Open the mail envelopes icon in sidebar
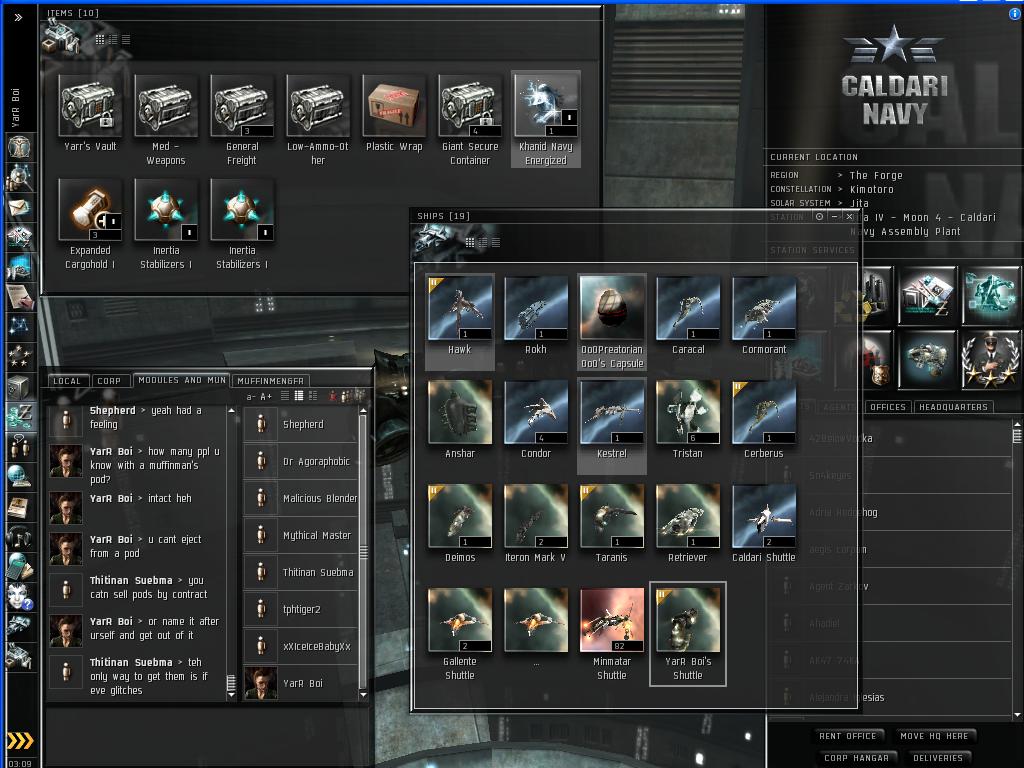This screenshot has height=768, width=1024. tap(20, 207)
